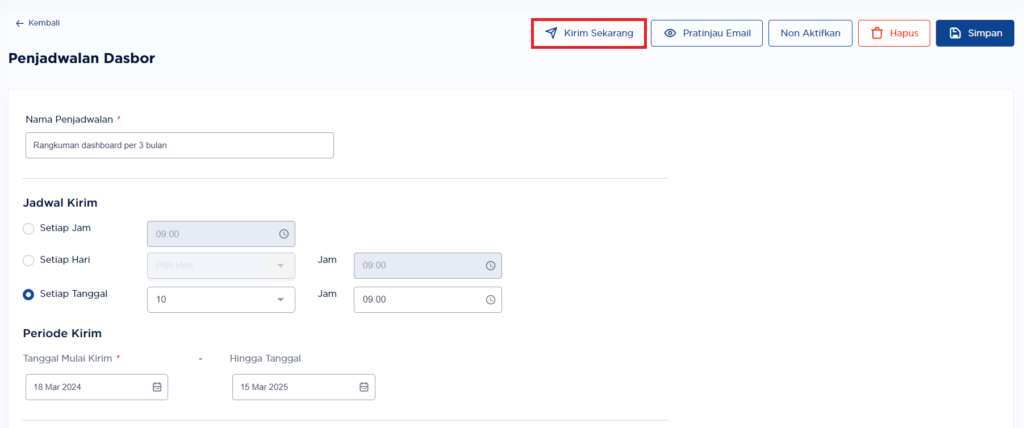This screenshot has width=1024, height=428.
Task: Open the Pilih Hari dropdown
Action: coord(221,265)
